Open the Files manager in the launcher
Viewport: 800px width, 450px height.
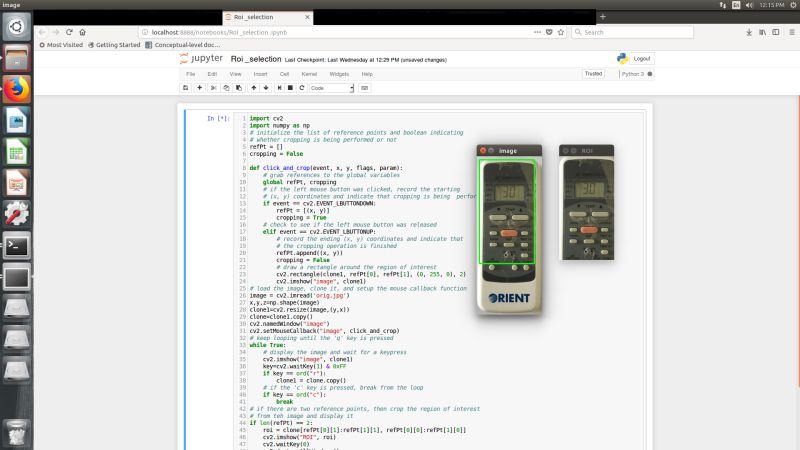pos(16,58)
